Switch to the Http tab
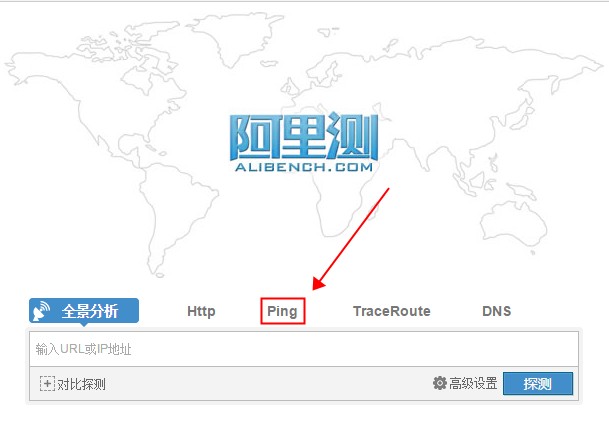609x429 pixels. tap(201, 311)
